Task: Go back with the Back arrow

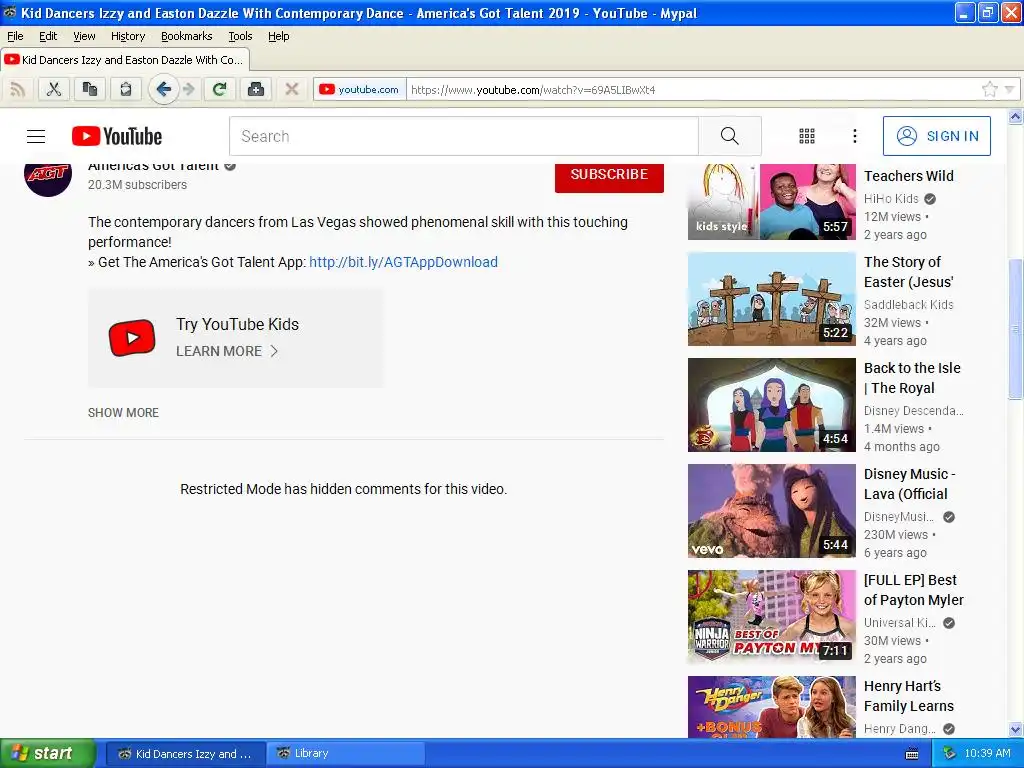Action: pos(163,89)
